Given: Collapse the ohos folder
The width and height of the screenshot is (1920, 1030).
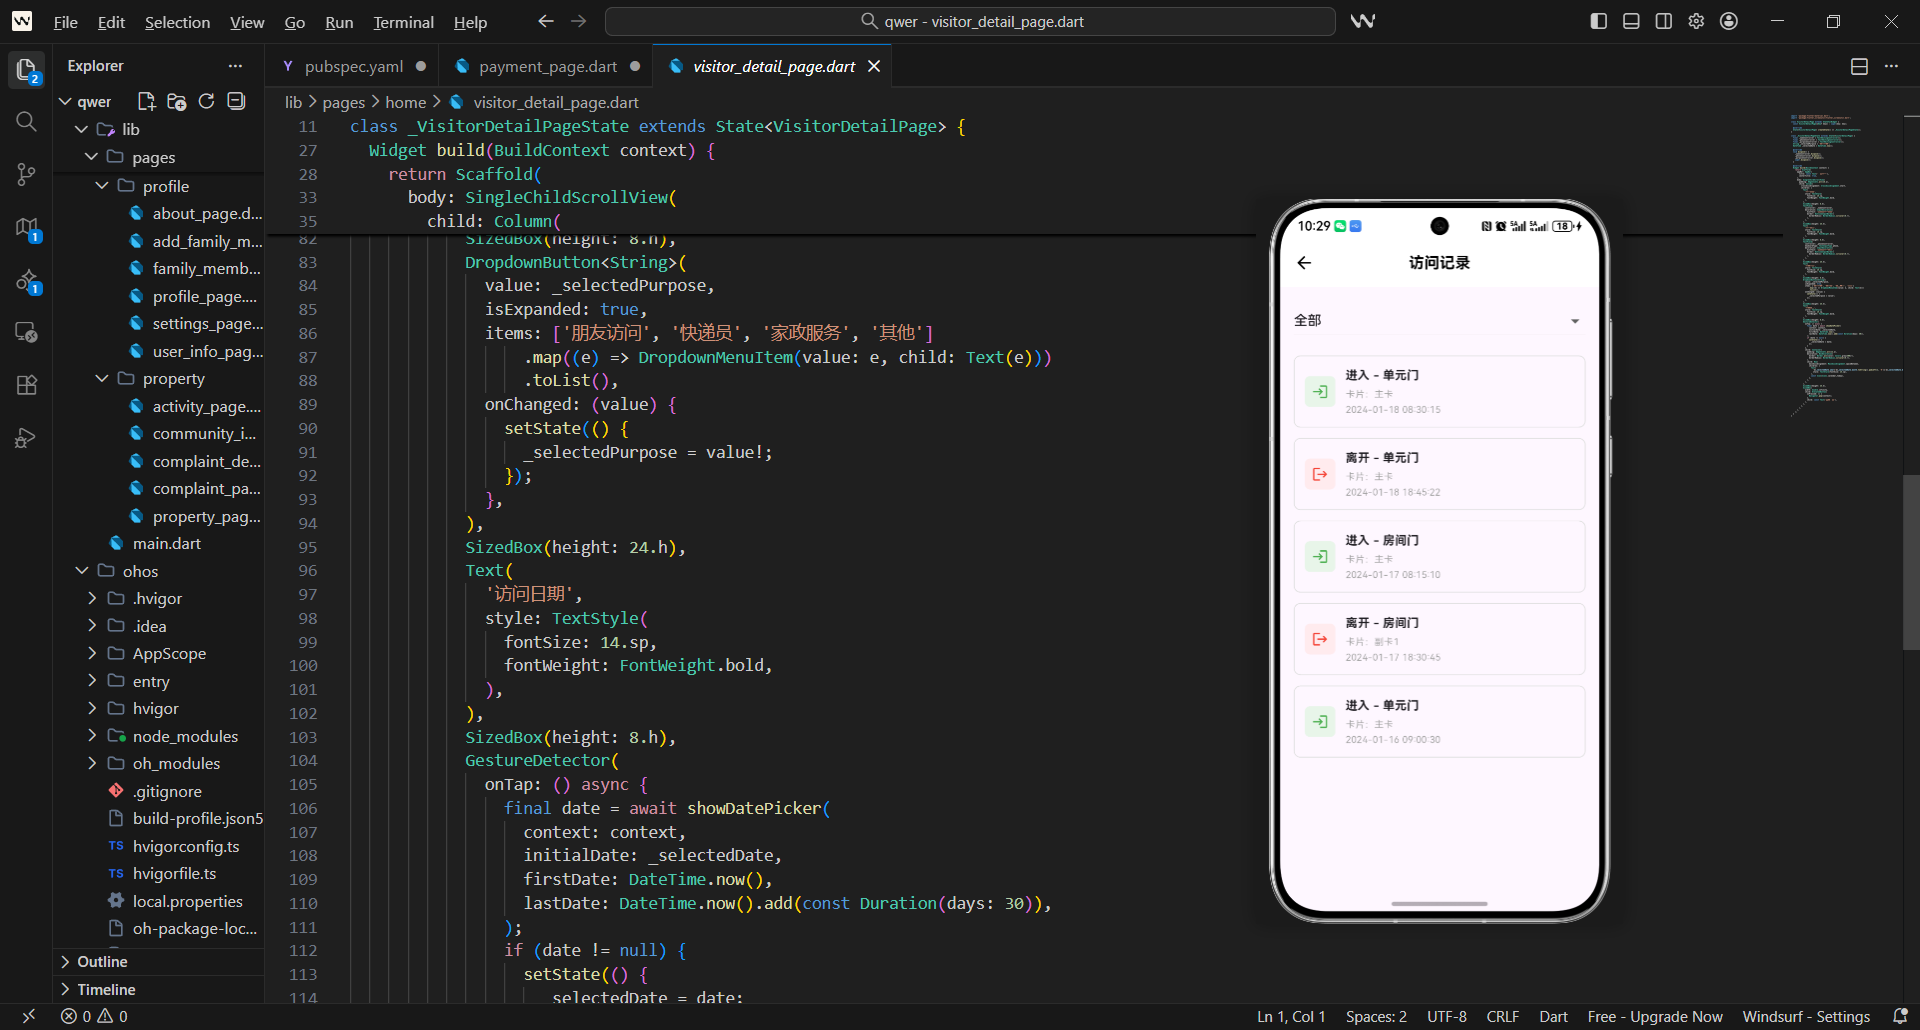Looking at the screenshot, I should tap(82, 571).
